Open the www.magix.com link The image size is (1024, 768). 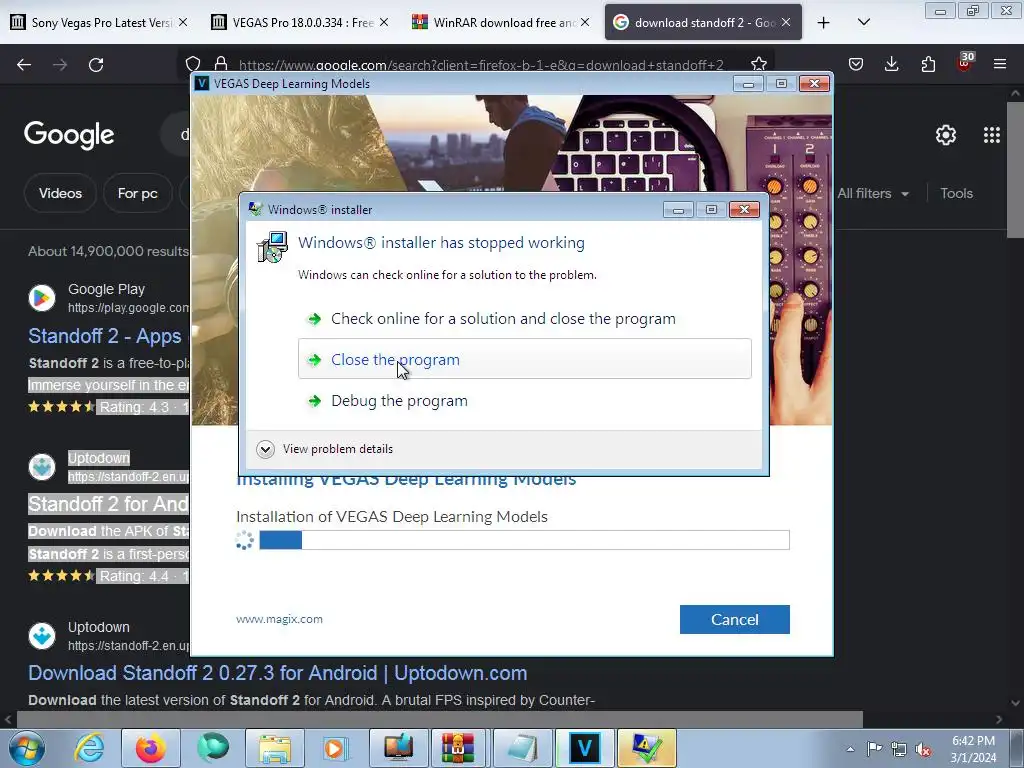pos(280,619)
